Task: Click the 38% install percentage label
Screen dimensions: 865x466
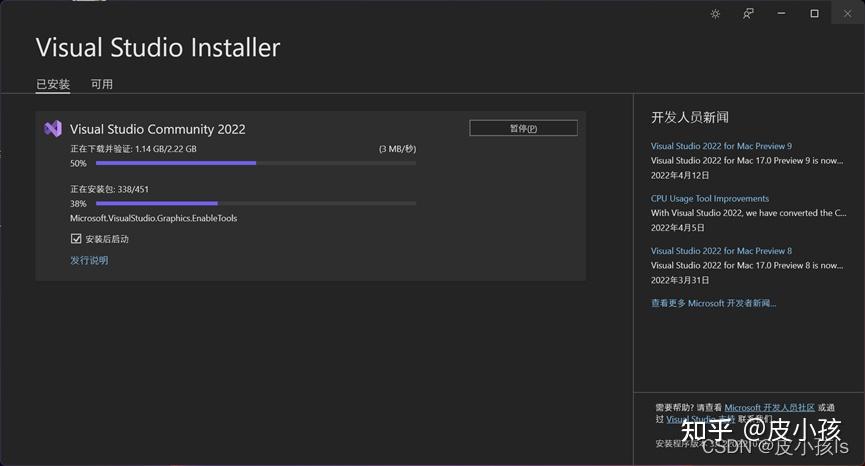Action: tap(78, 203)
